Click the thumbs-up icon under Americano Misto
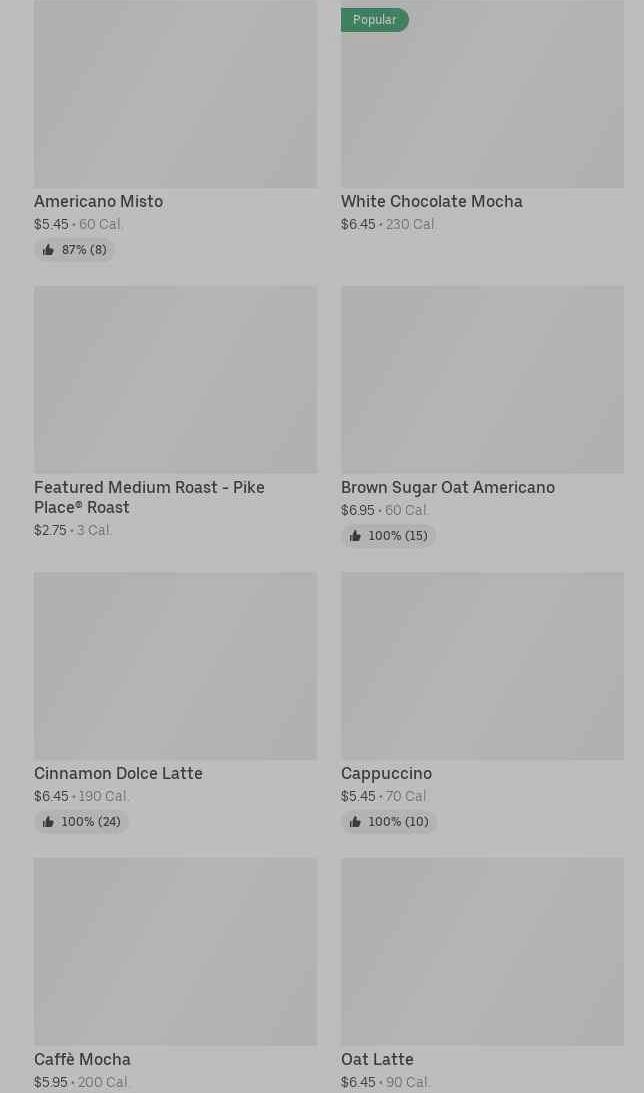 click(48, 250)
